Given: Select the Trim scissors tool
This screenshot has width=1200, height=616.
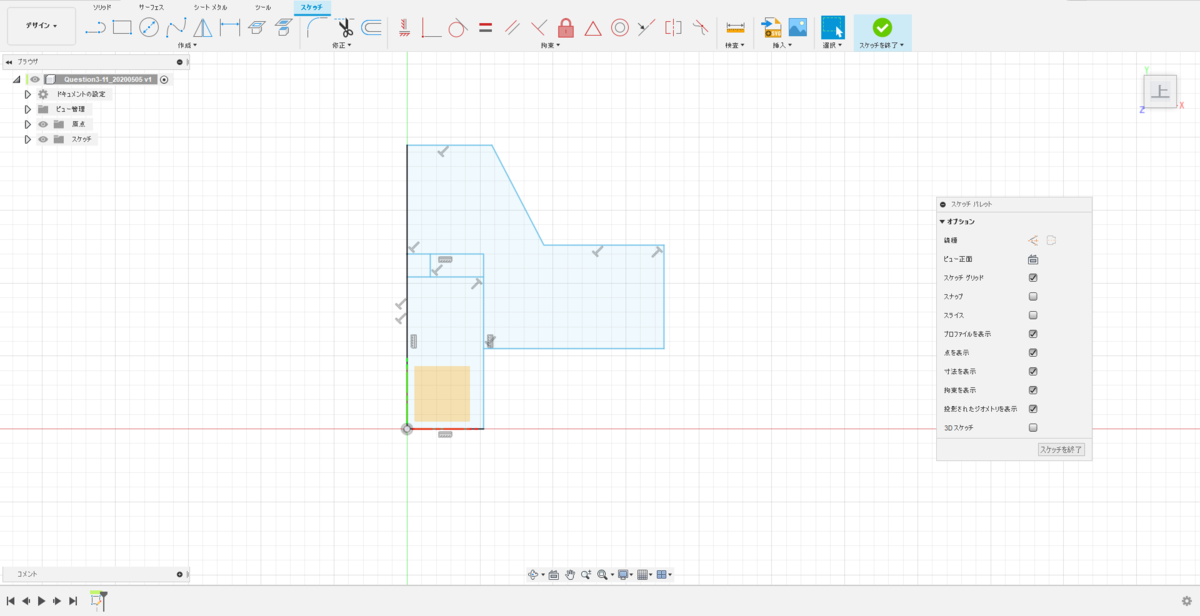Looking at the screenshot, I should 345,28.
